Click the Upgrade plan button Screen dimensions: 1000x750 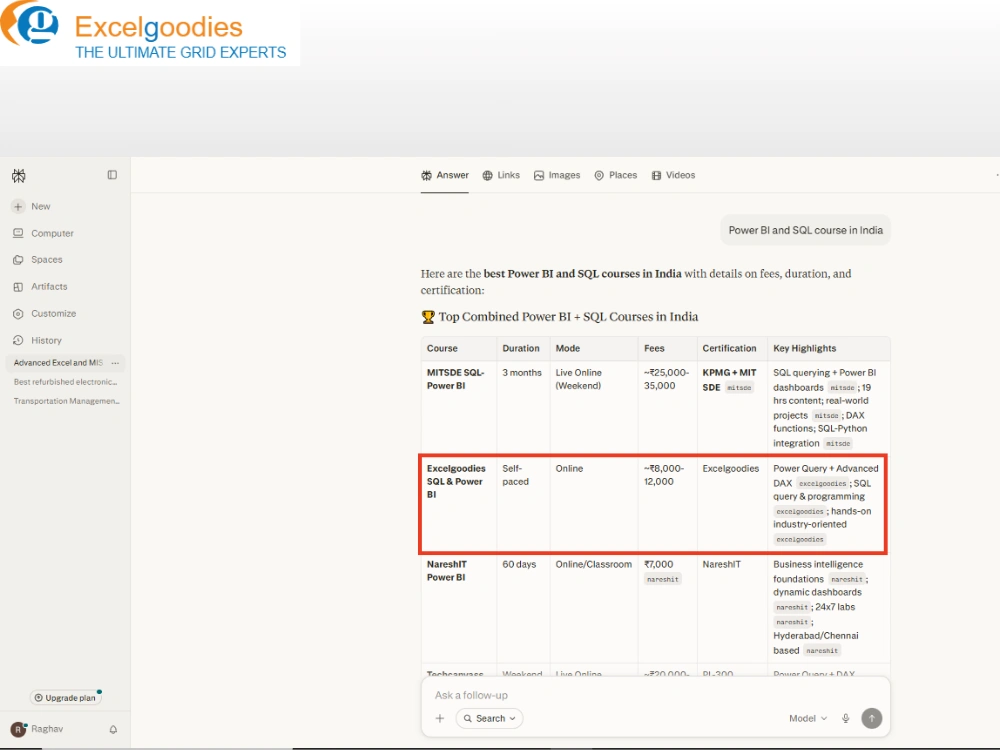[65, 698]
